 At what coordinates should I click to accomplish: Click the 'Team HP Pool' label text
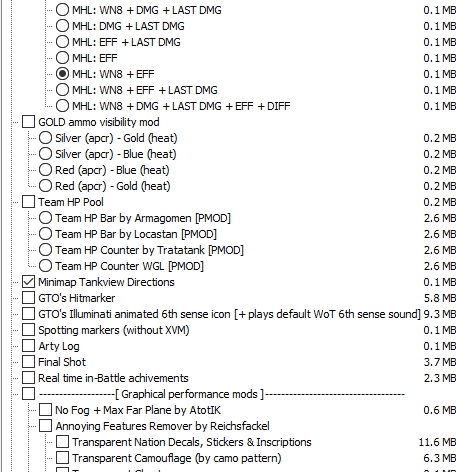[x=71, y=202]
